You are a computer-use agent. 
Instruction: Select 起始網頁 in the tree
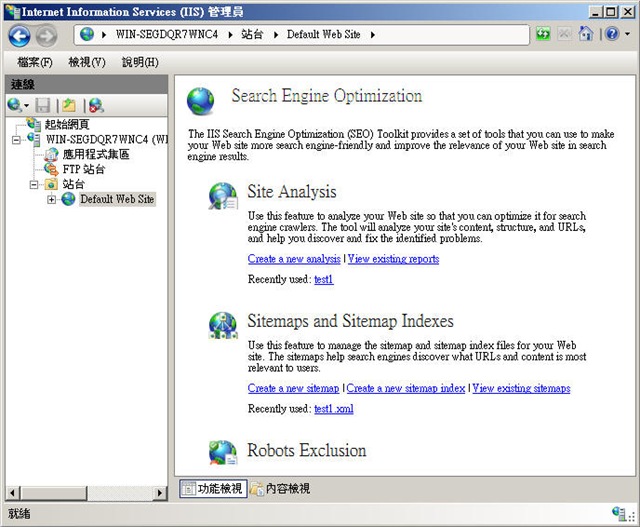tap(67, 124)
